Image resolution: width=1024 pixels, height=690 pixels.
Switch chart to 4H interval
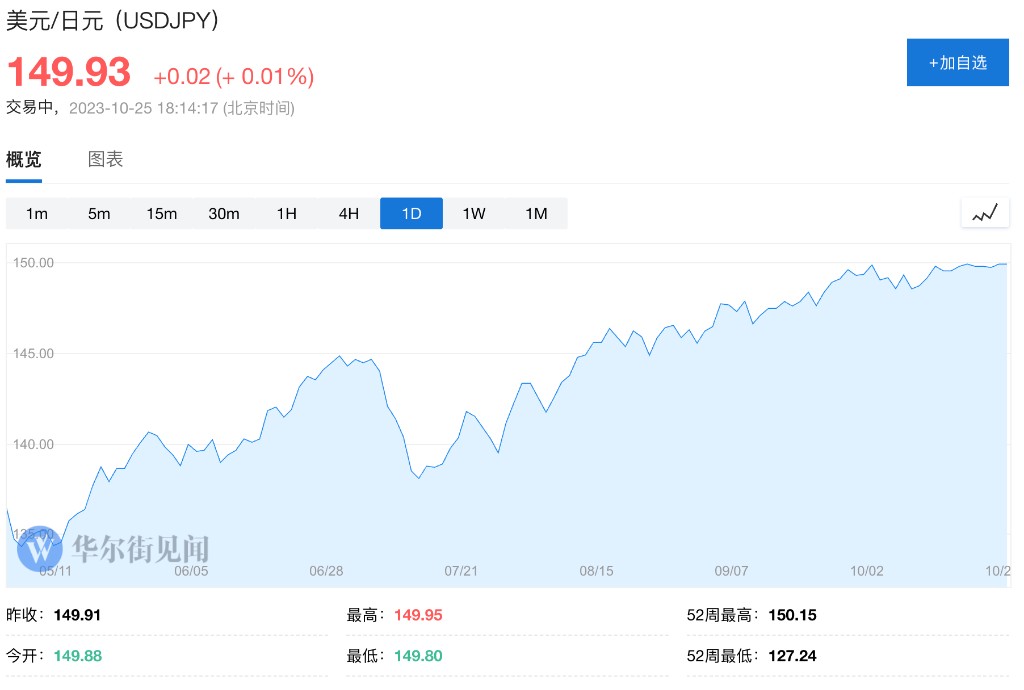pyautogui.click(x=349, y=213)
